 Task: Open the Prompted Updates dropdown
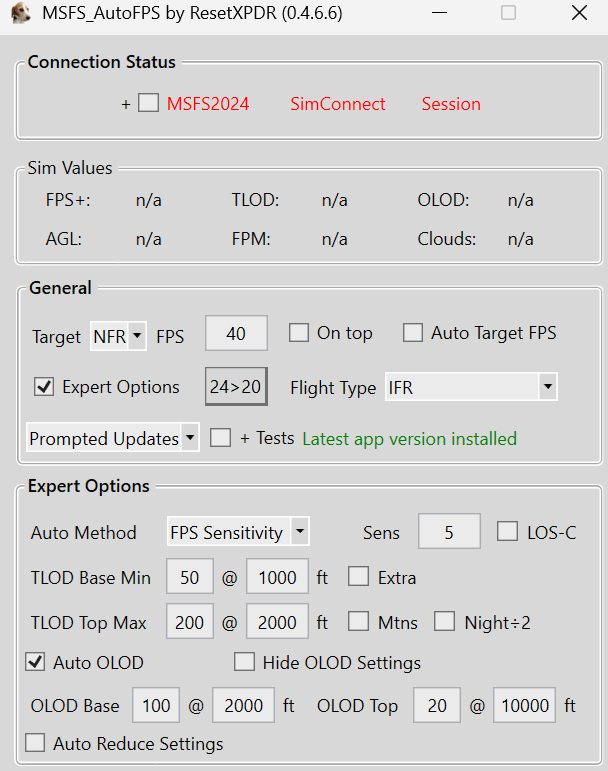tap(112, 438)
